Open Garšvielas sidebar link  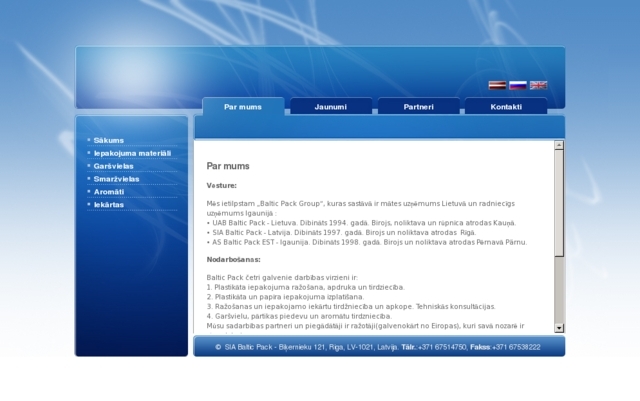pyautogui.click(x=113, y=166)
